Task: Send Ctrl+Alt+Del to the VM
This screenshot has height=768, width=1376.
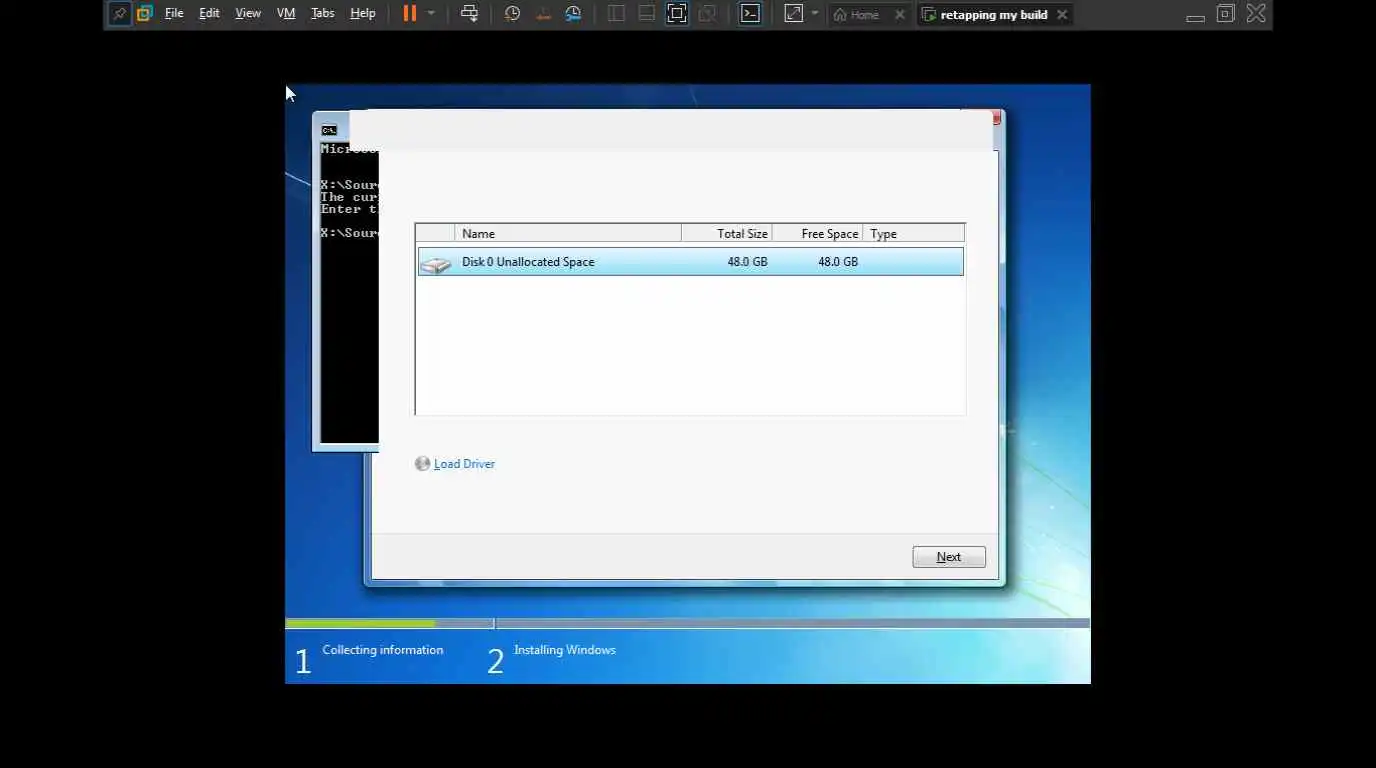Action: (469, 14)
